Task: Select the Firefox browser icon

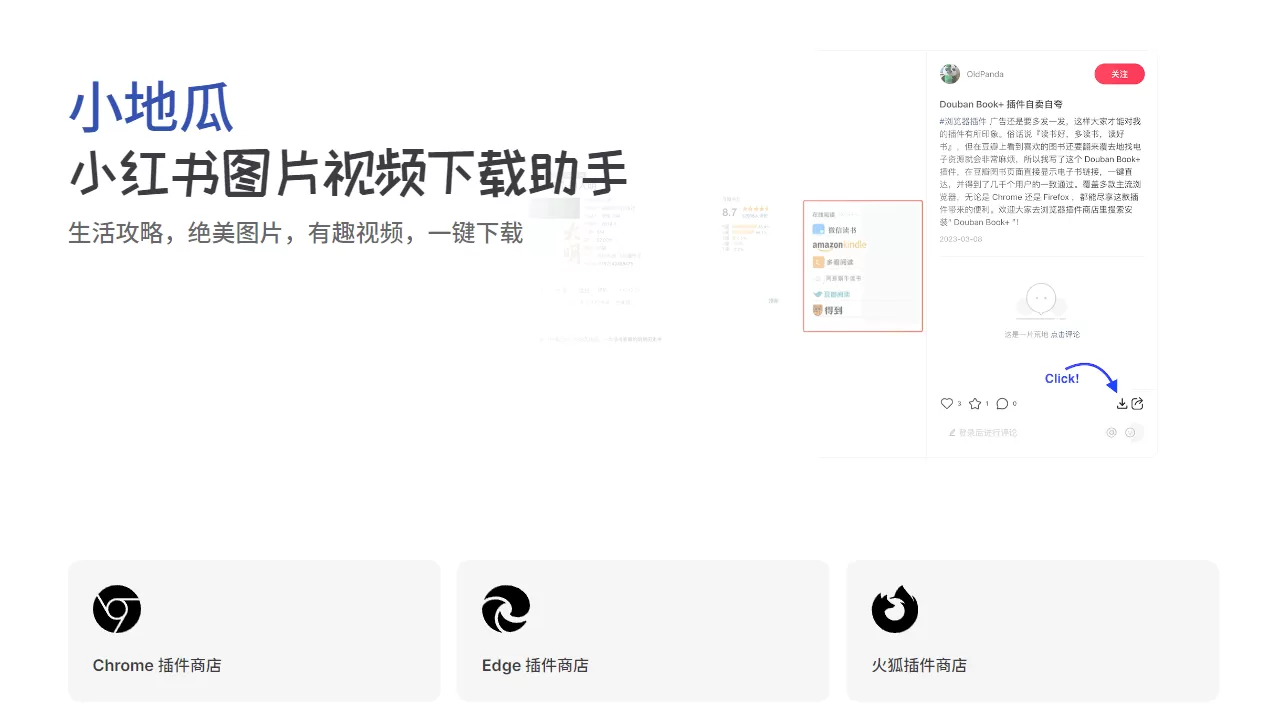Action: pyautogui.click(x=895, y=609)
